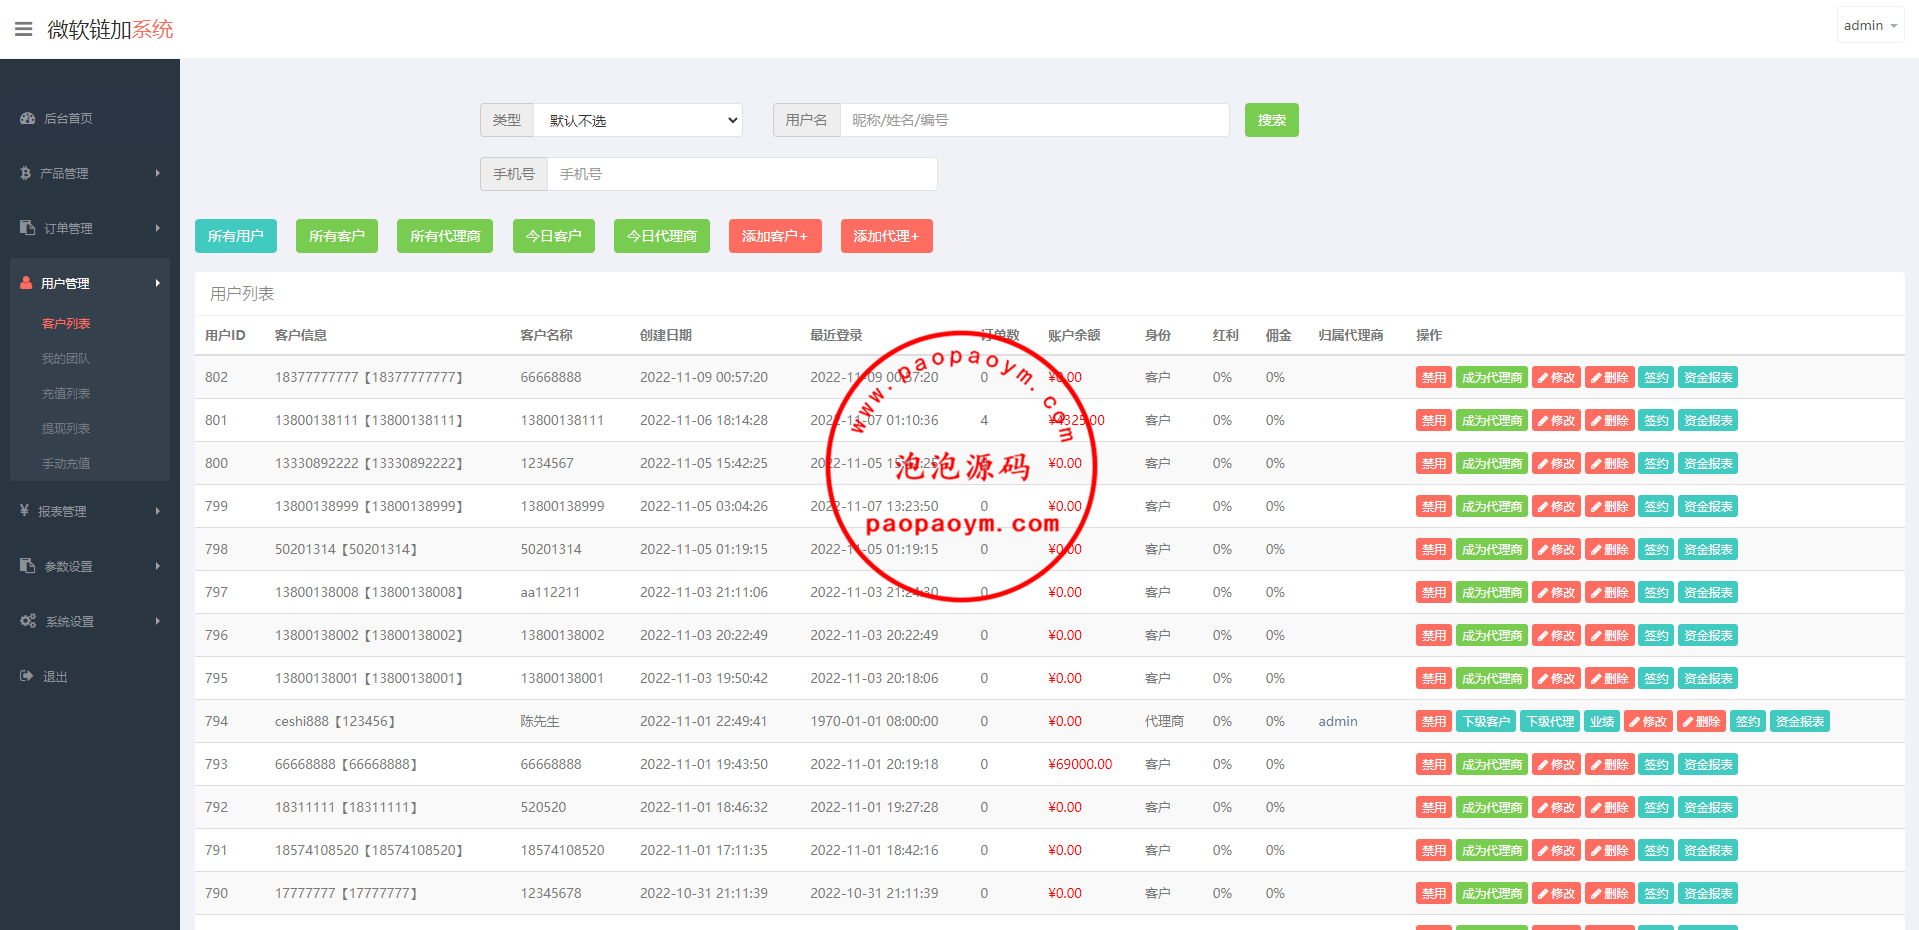Click the 账户余额 column header

(1074, 335)
